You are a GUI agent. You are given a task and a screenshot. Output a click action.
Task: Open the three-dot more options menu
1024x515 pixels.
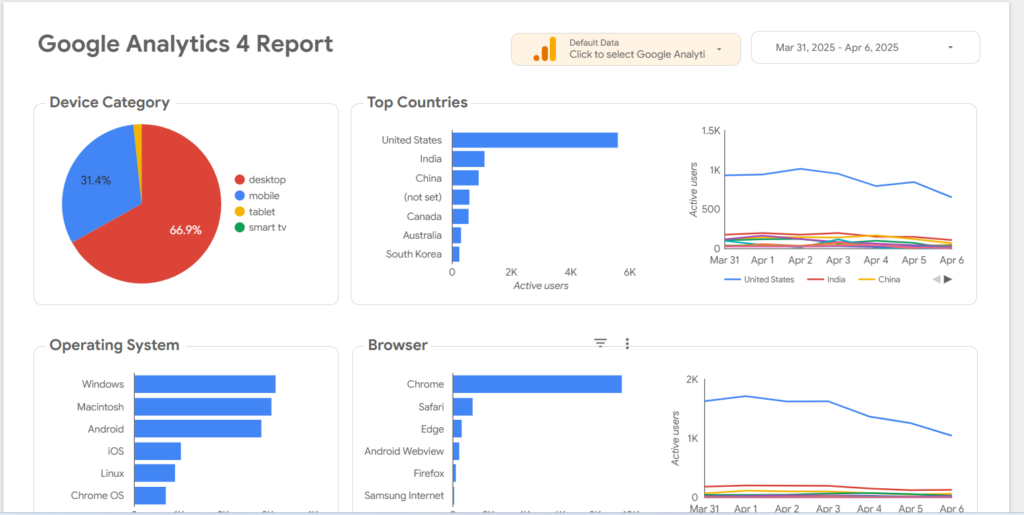pyautogui.click(x=627, y=343)
